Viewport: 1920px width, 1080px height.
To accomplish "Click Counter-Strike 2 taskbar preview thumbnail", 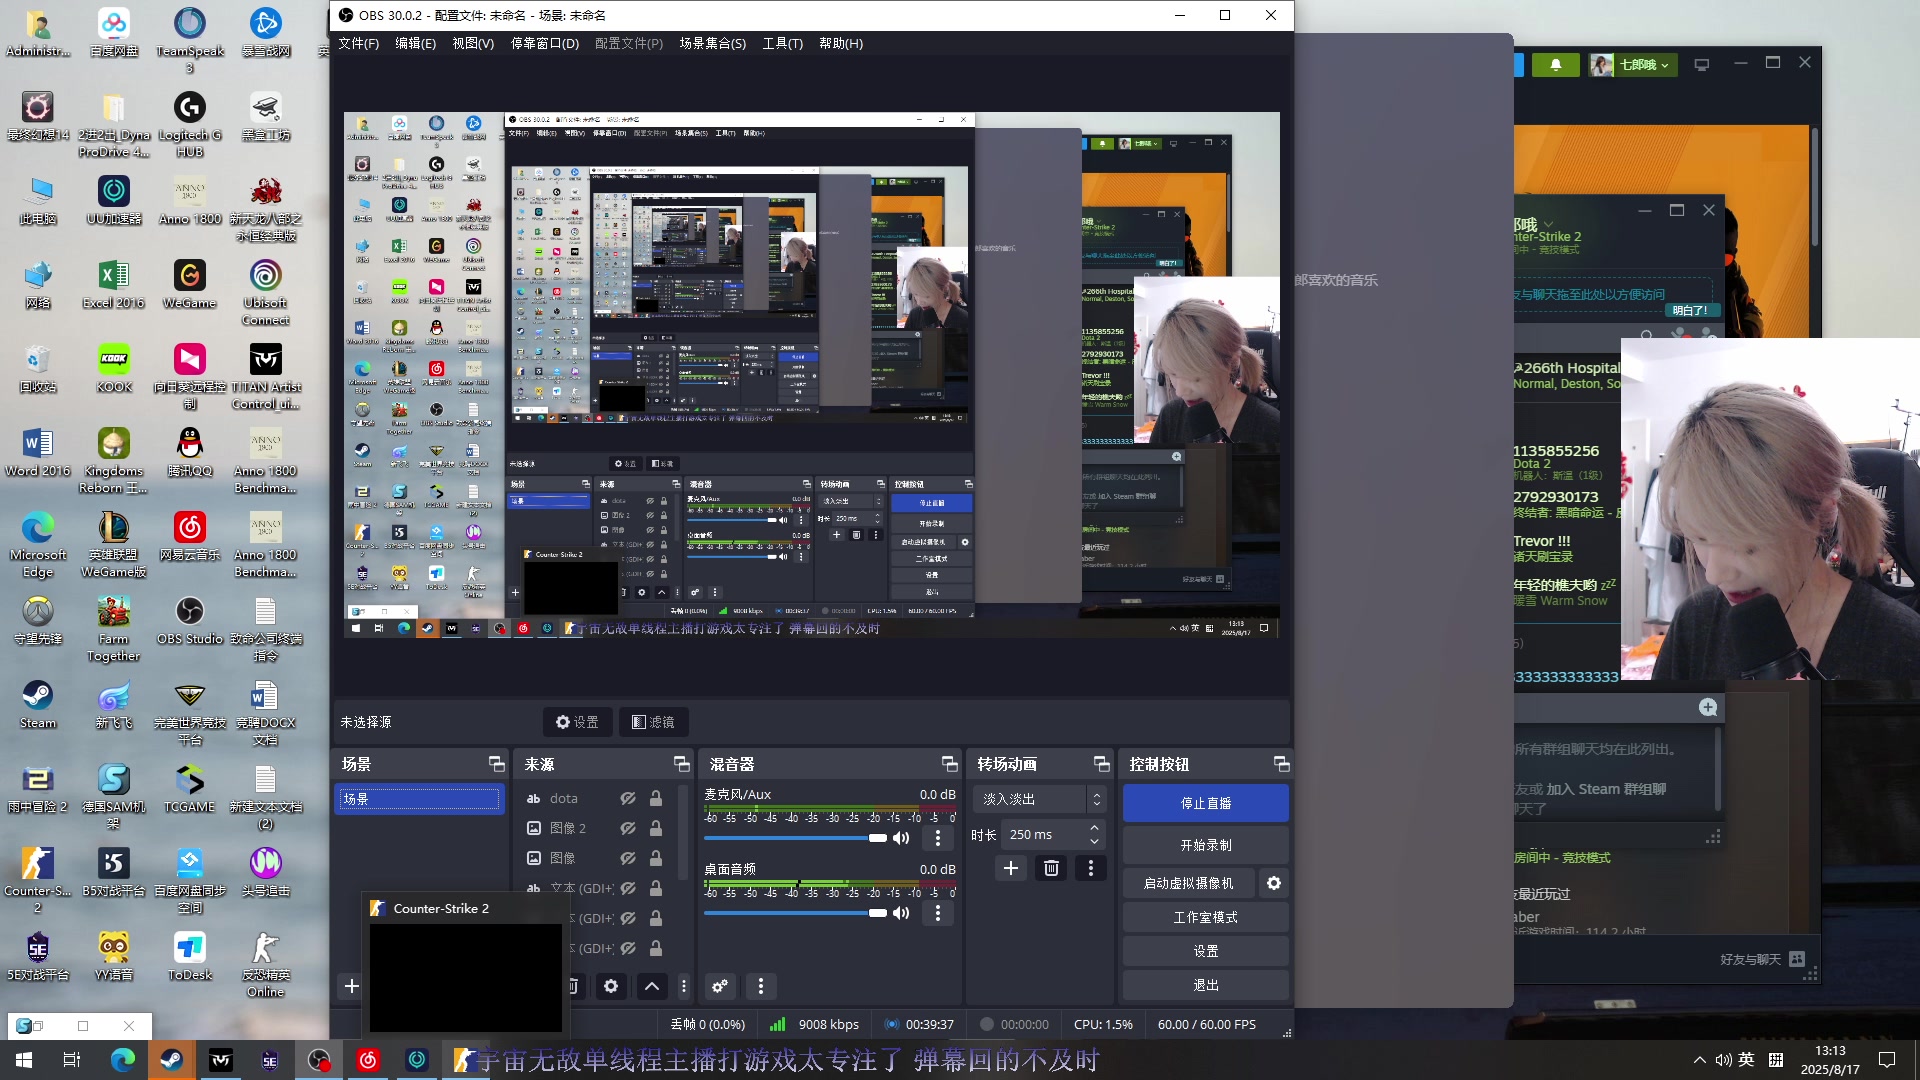I will point(465,977).
